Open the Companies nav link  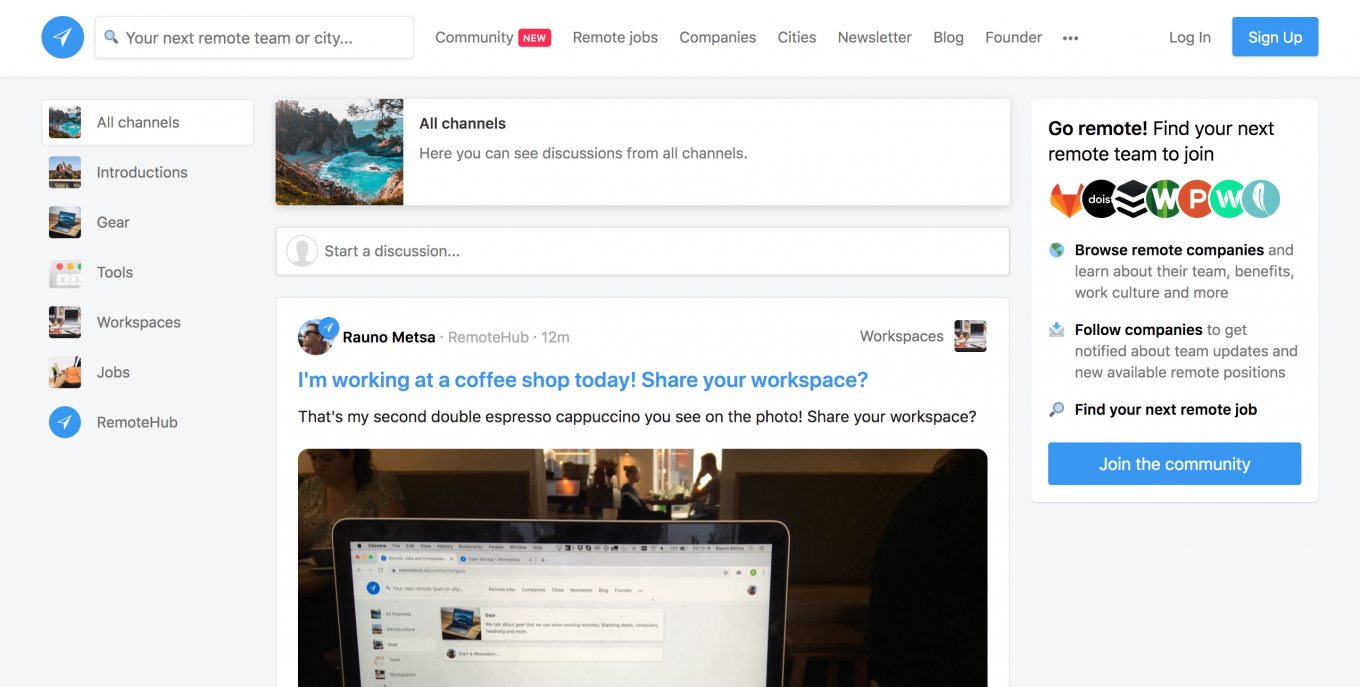coord(717,38)
